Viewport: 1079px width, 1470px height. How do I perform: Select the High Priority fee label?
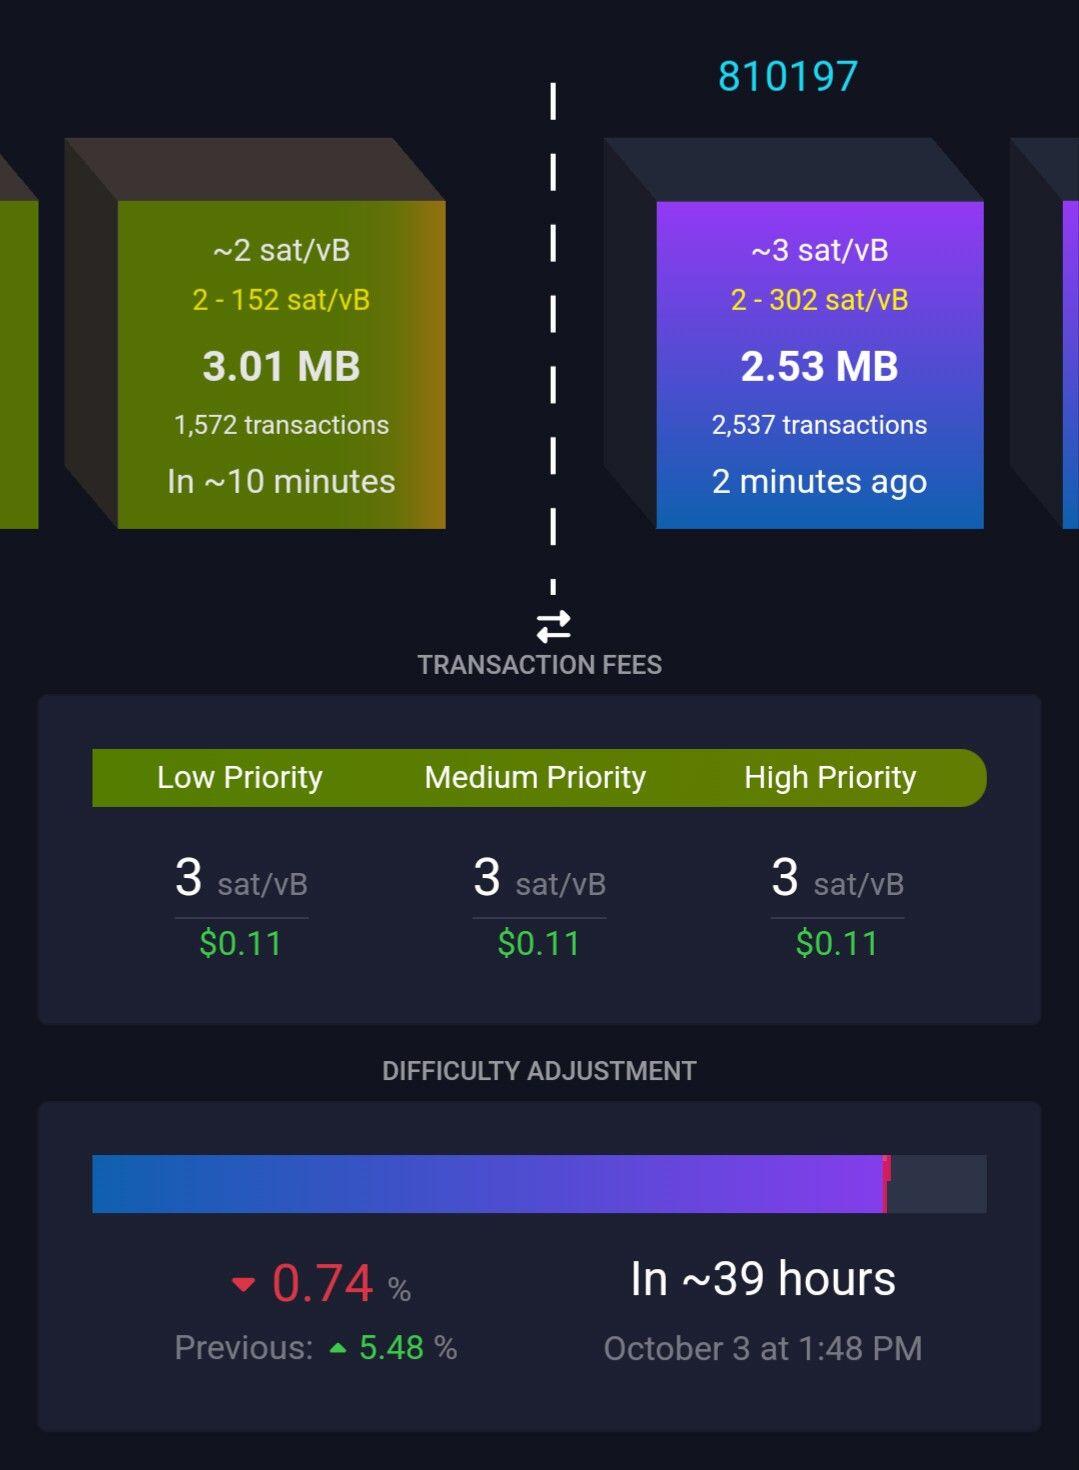(x=830, y=778)
